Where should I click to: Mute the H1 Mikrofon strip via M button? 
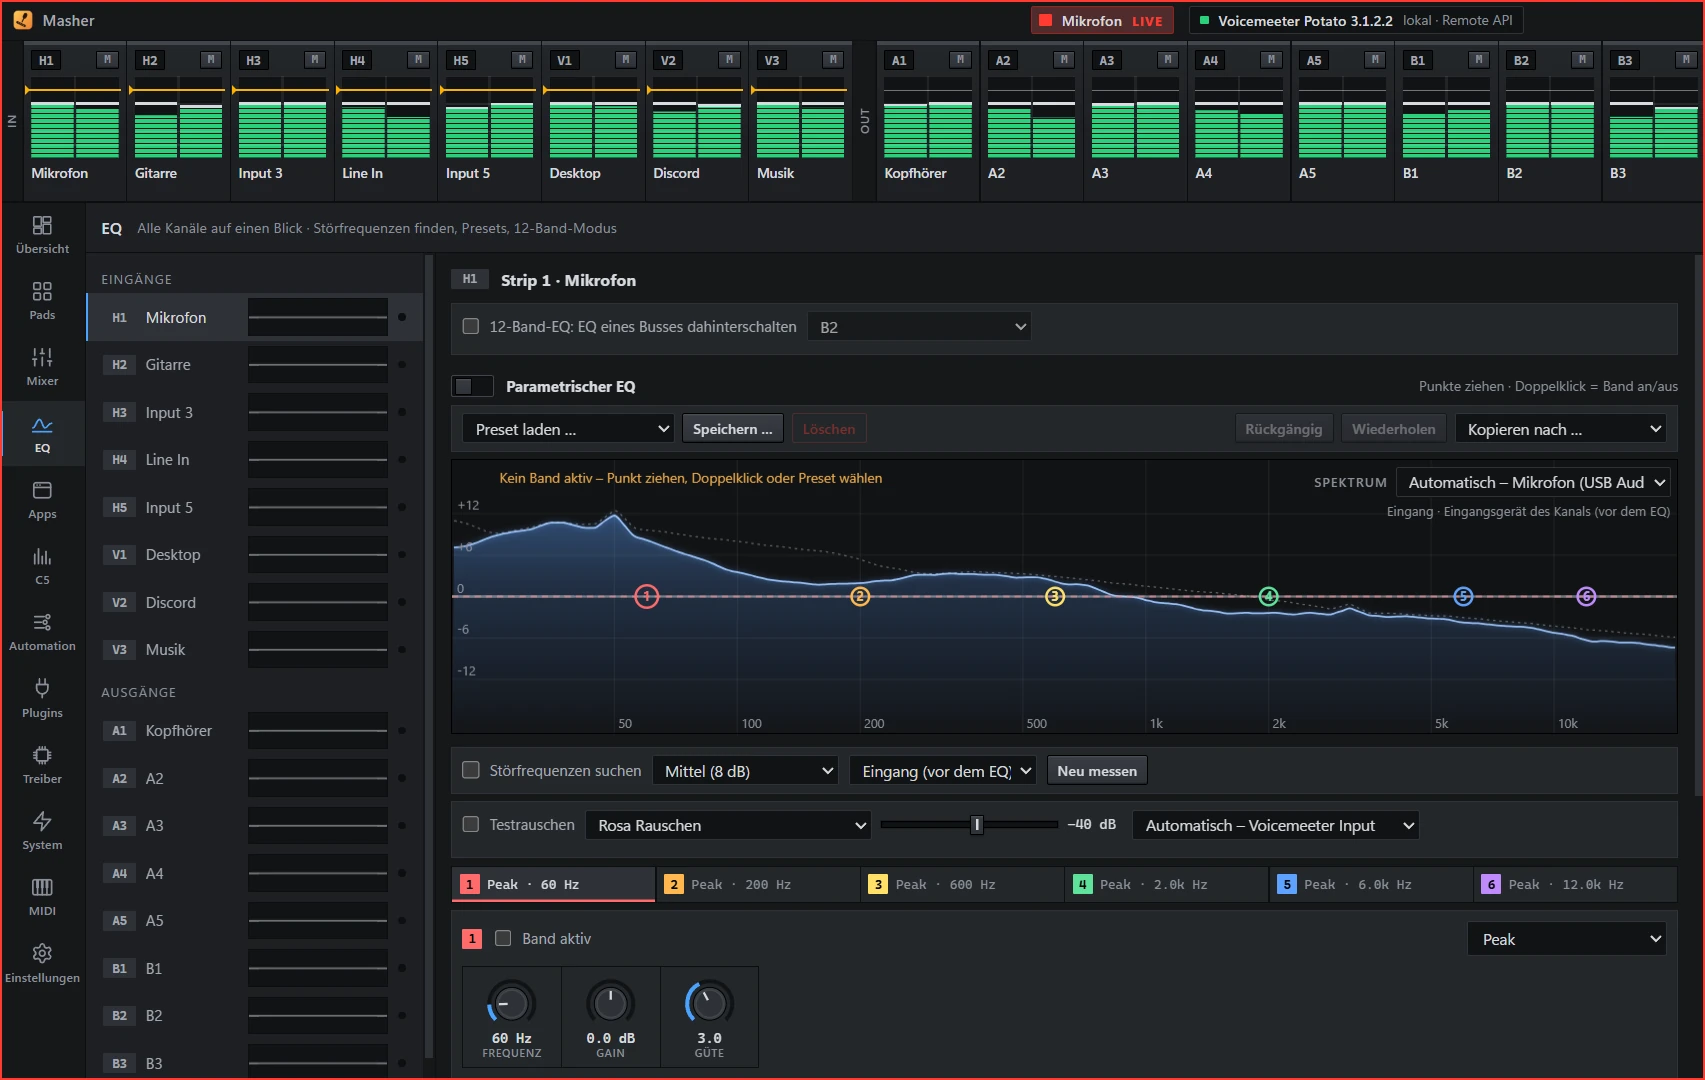pyautogui.click(x=107, y=60)
